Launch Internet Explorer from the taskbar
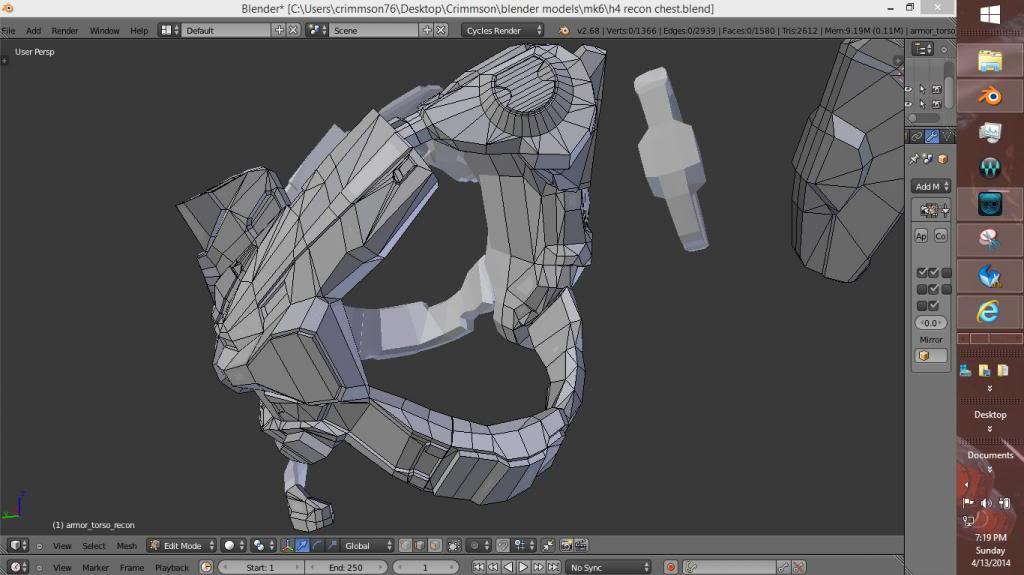The height and width of the screenshot is (575, 1024). point(989,311)
